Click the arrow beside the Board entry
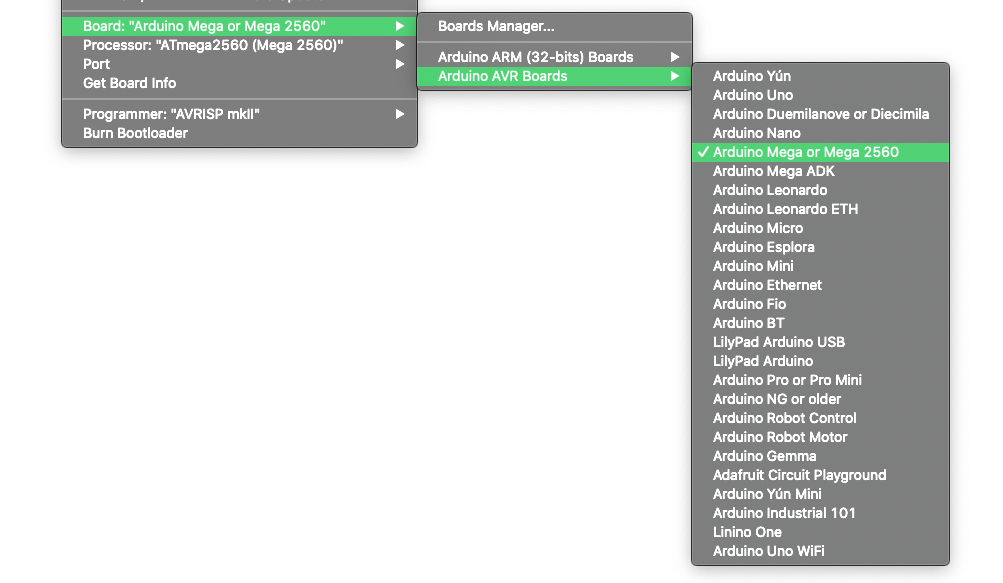This screenshot has width=1003, height=583. pyautogui.click(x=400, y=26)
